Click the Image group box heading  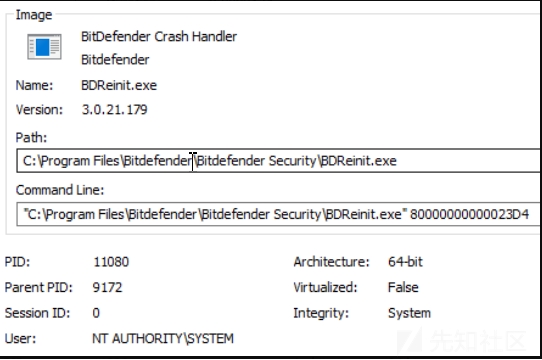point(34,15)
